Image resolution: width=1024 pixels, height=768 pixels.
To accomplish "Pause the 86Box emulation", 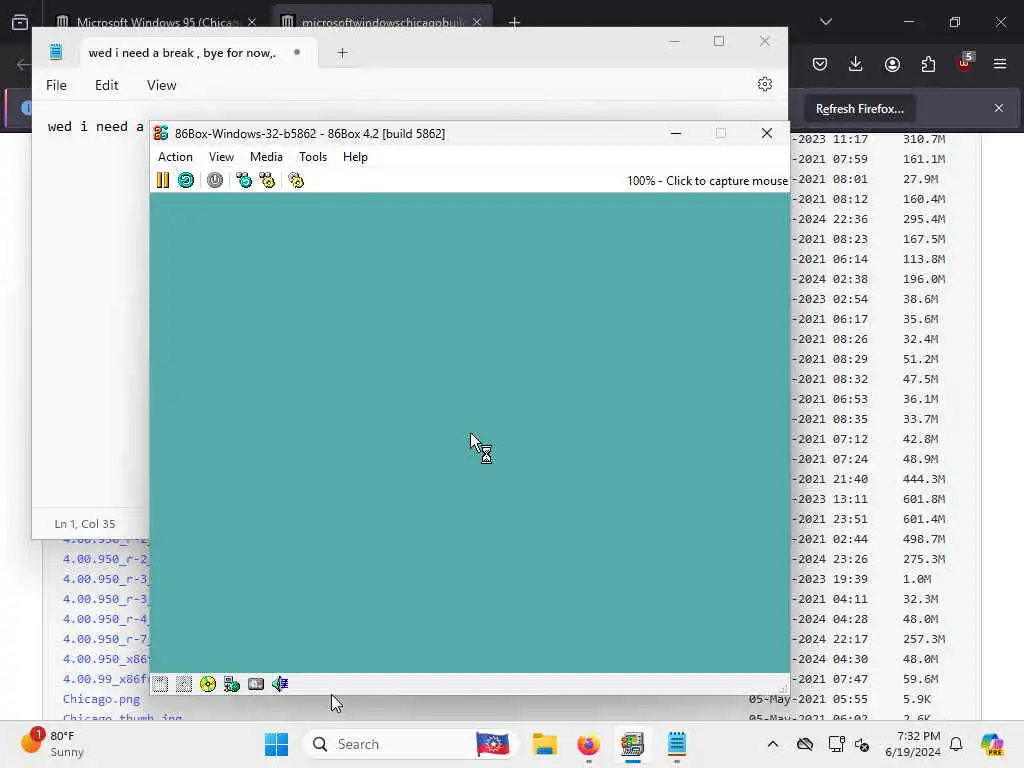I will [163, 180].
